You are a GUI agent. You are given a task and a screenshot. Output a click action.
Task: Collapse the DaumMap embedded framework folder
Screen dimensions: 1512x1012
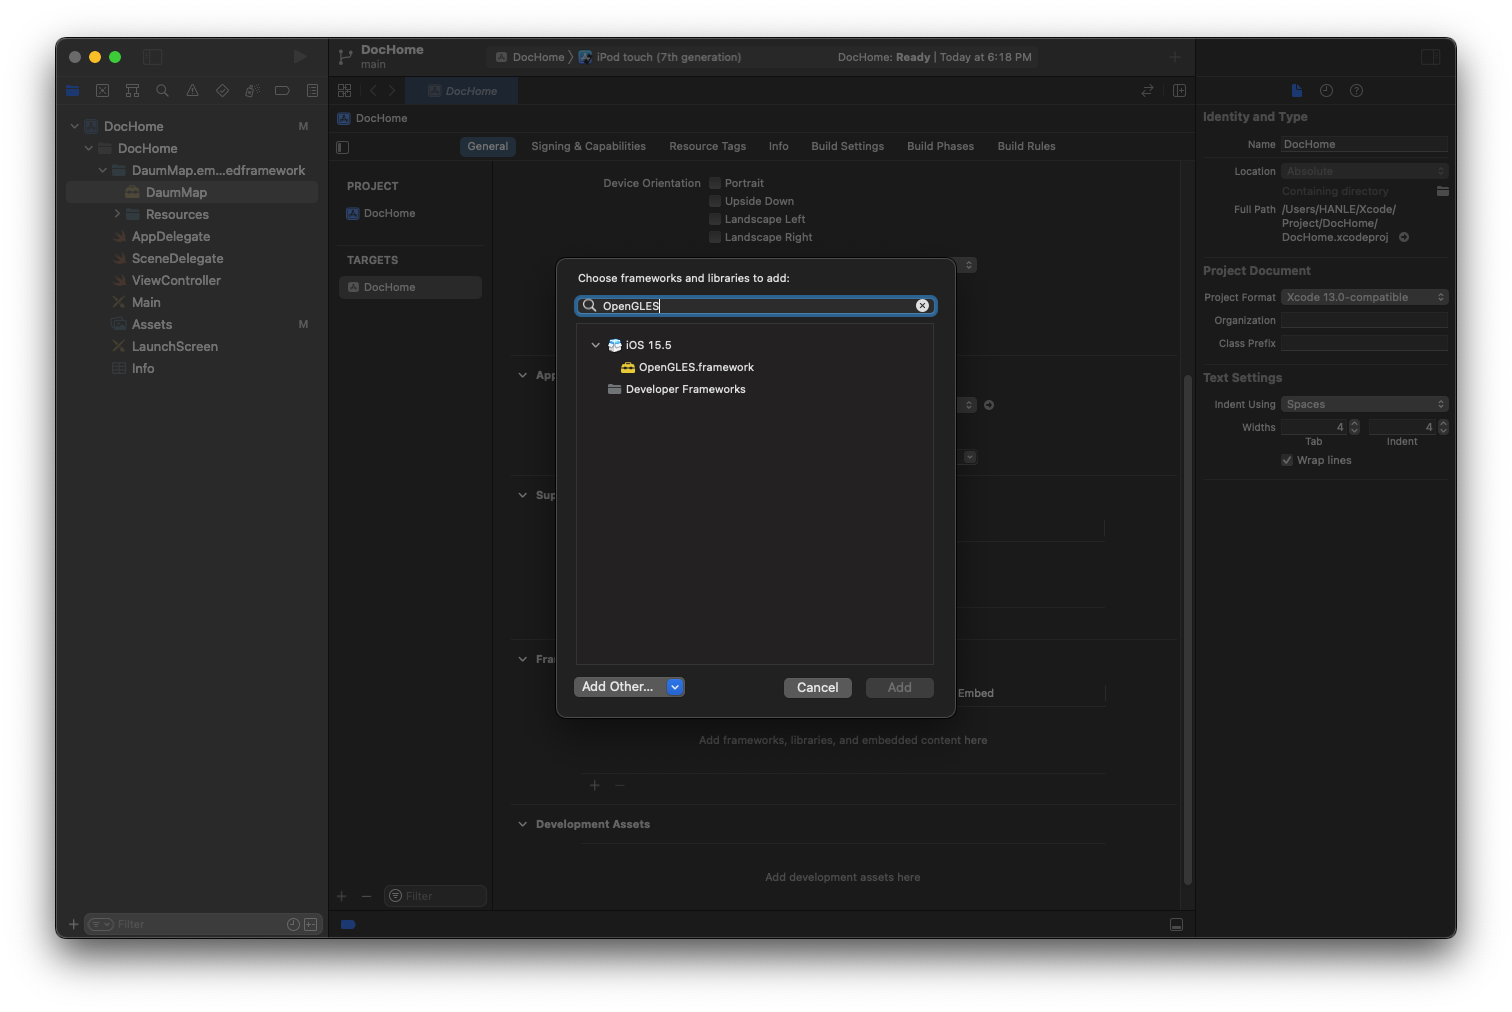click(x=102, y=170)
